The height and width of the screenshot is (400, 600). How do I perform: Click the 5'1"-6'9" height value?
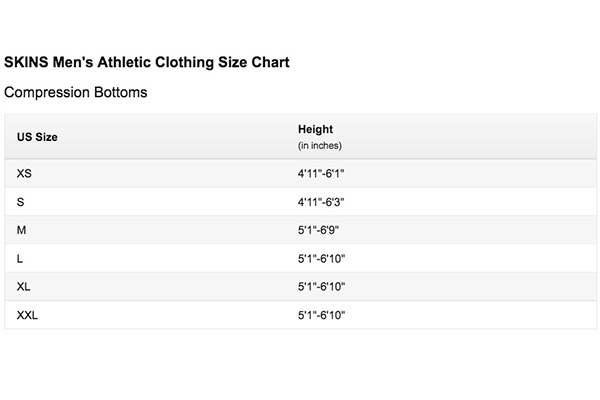[318, 230]
